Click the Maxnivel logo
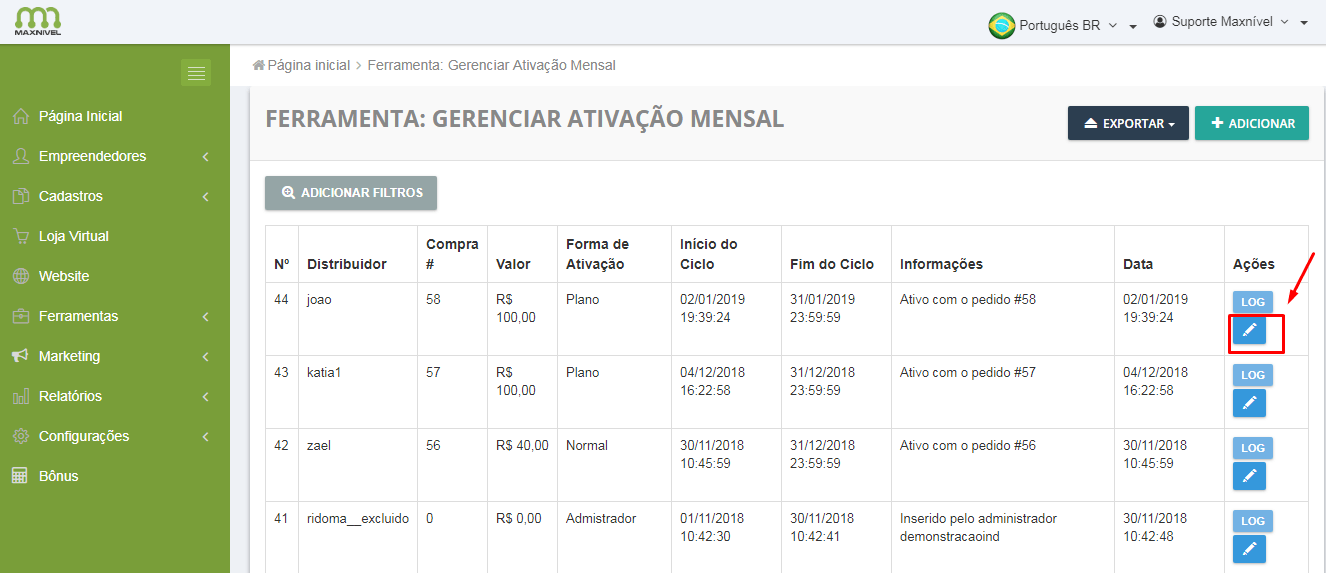 38,21
